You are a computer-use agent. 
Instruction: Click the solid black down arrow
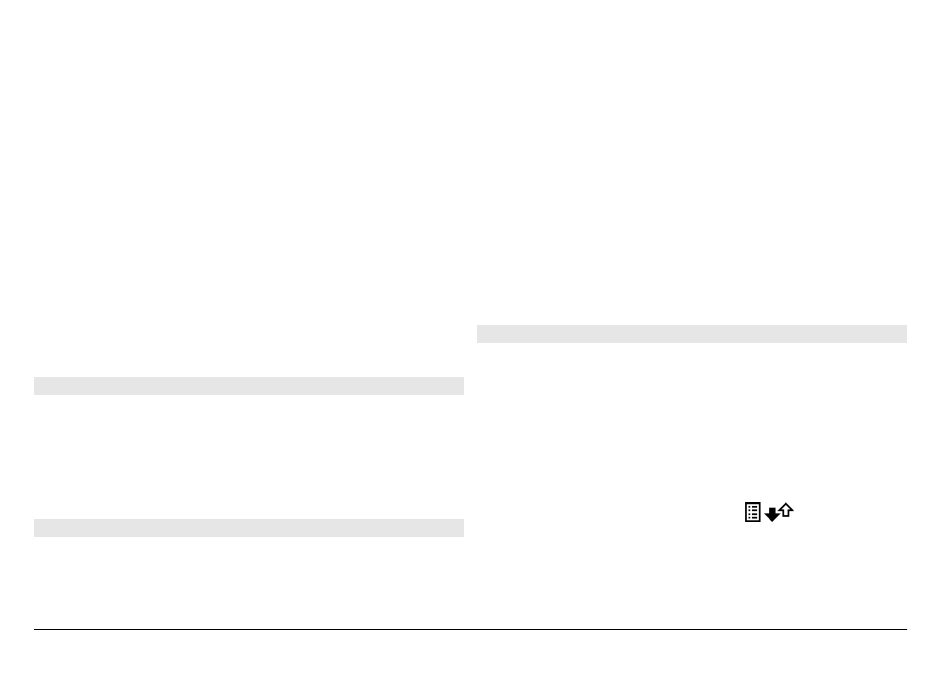[771, 515]
